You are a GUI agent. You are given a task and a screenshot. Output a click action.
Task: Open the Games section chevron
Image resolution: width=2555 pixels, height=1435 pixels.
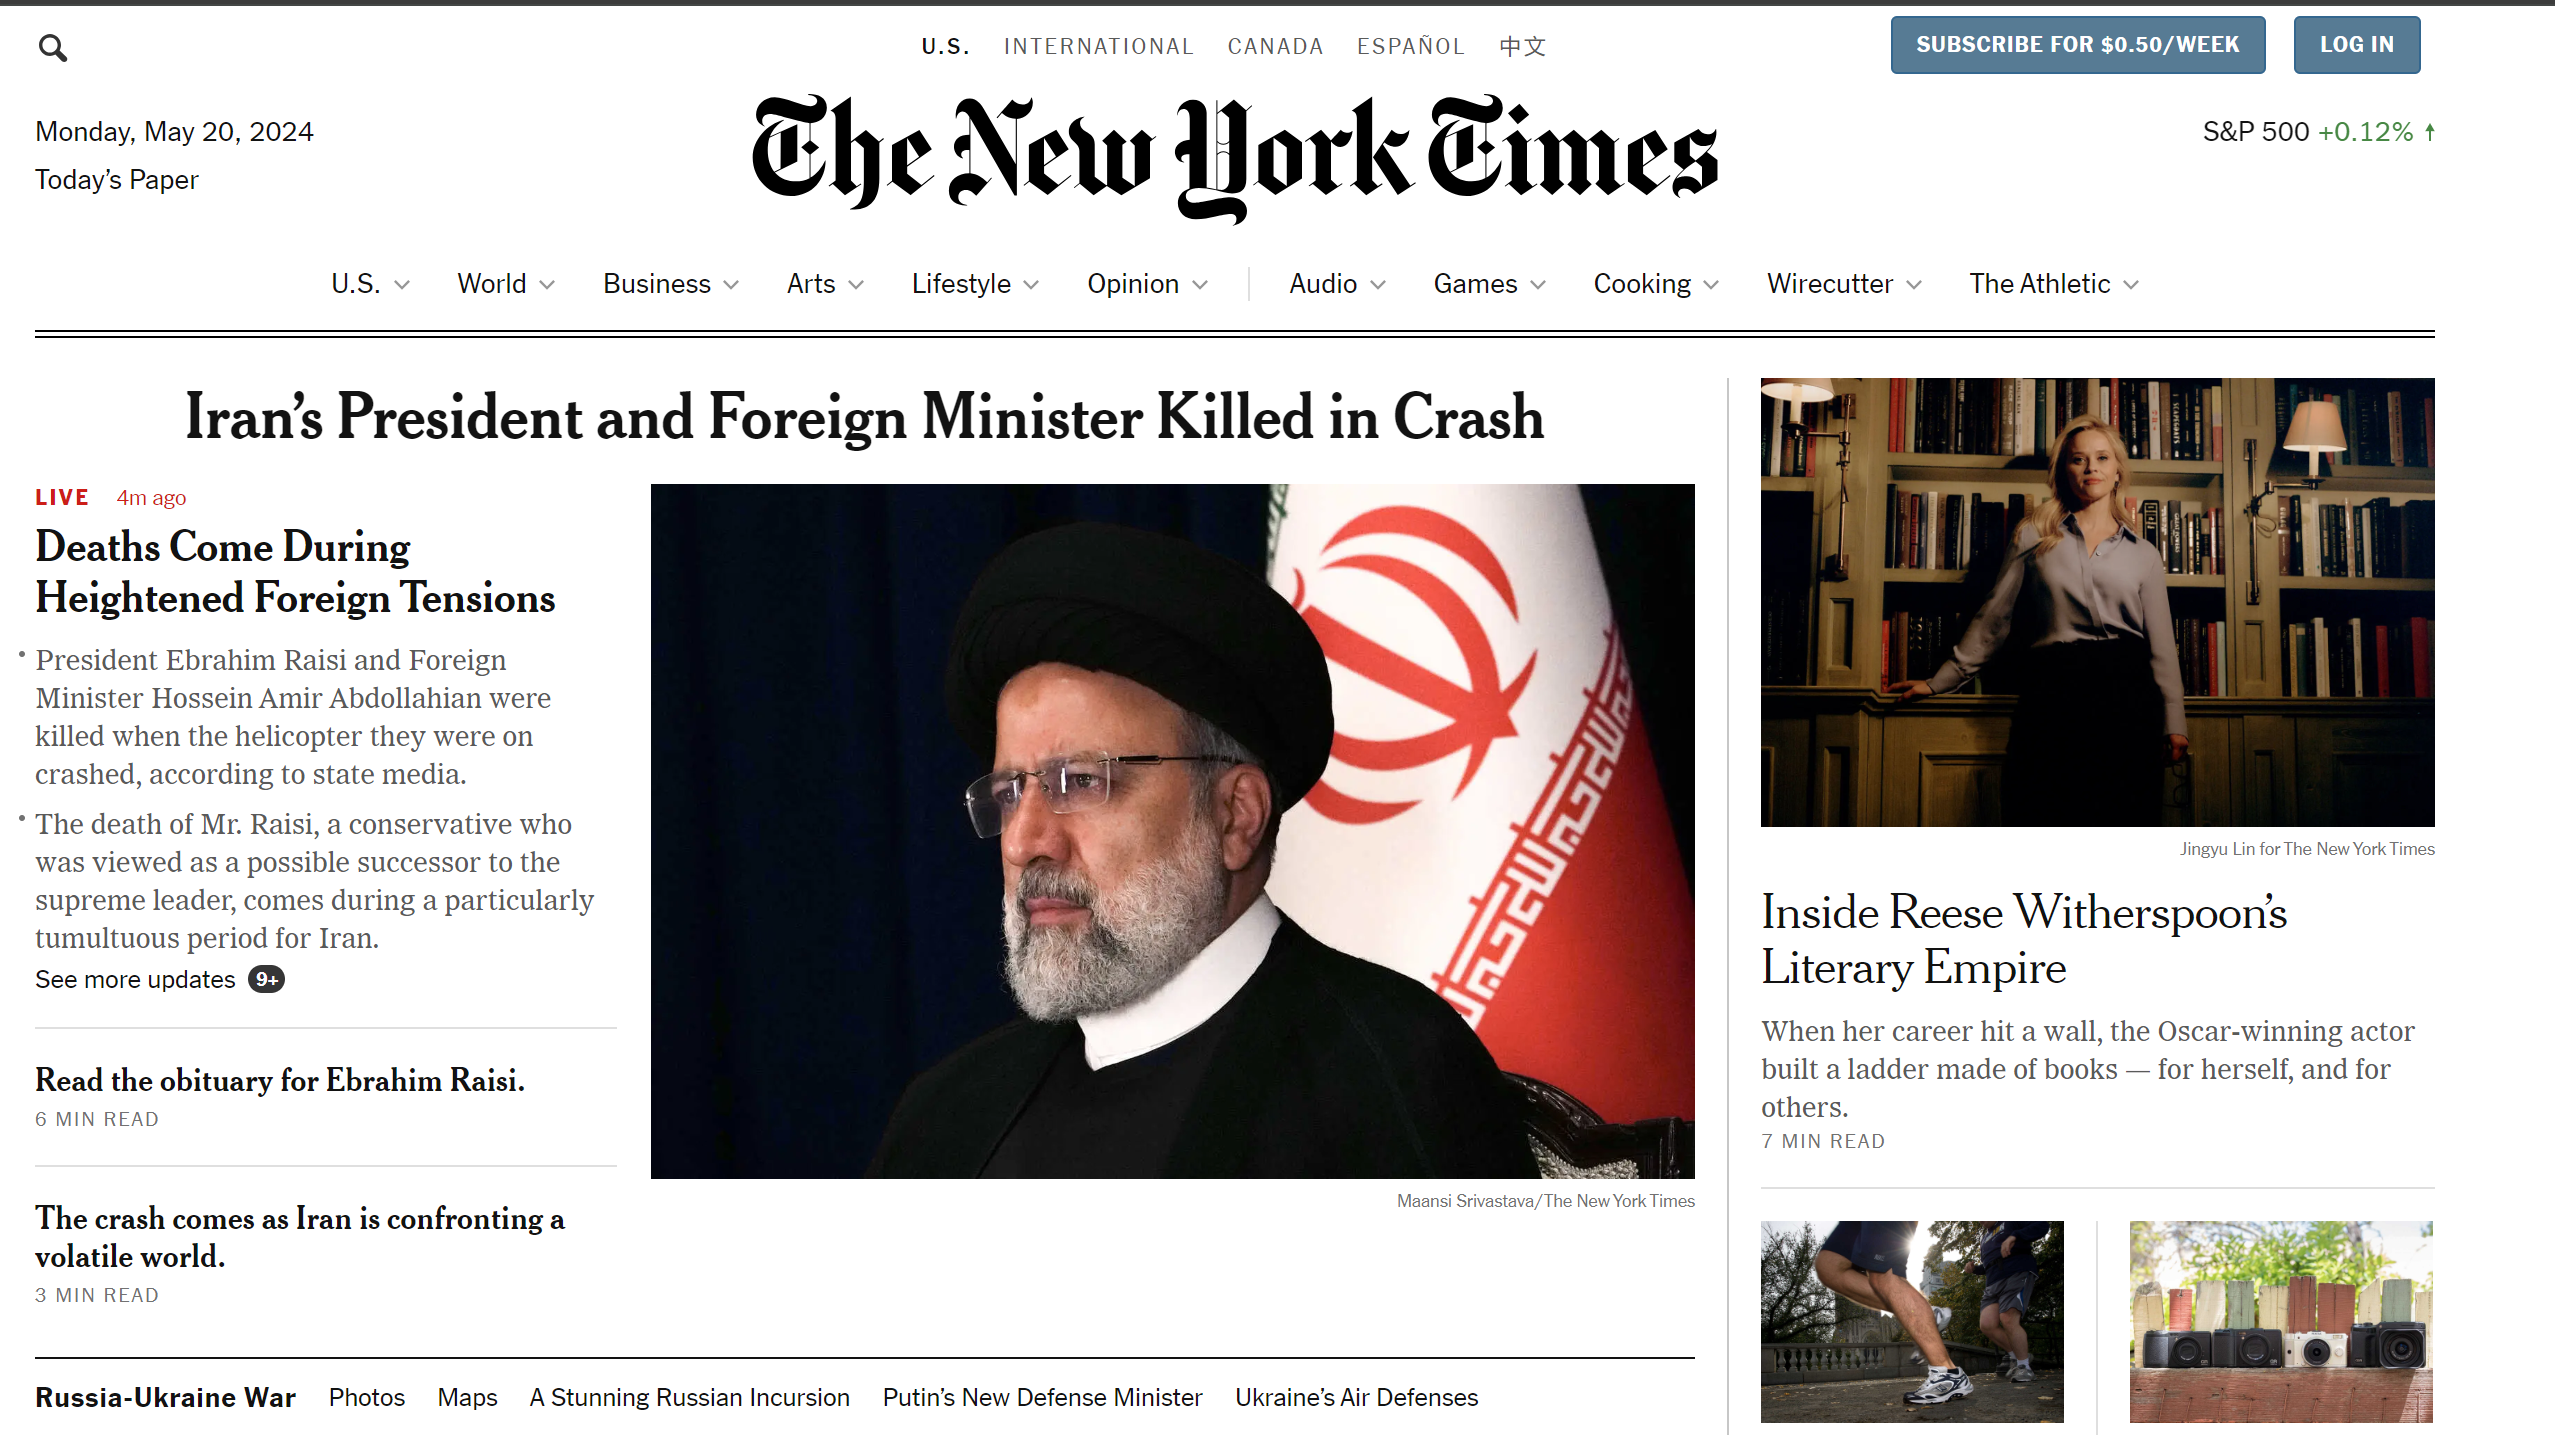tap(1538, 285)
